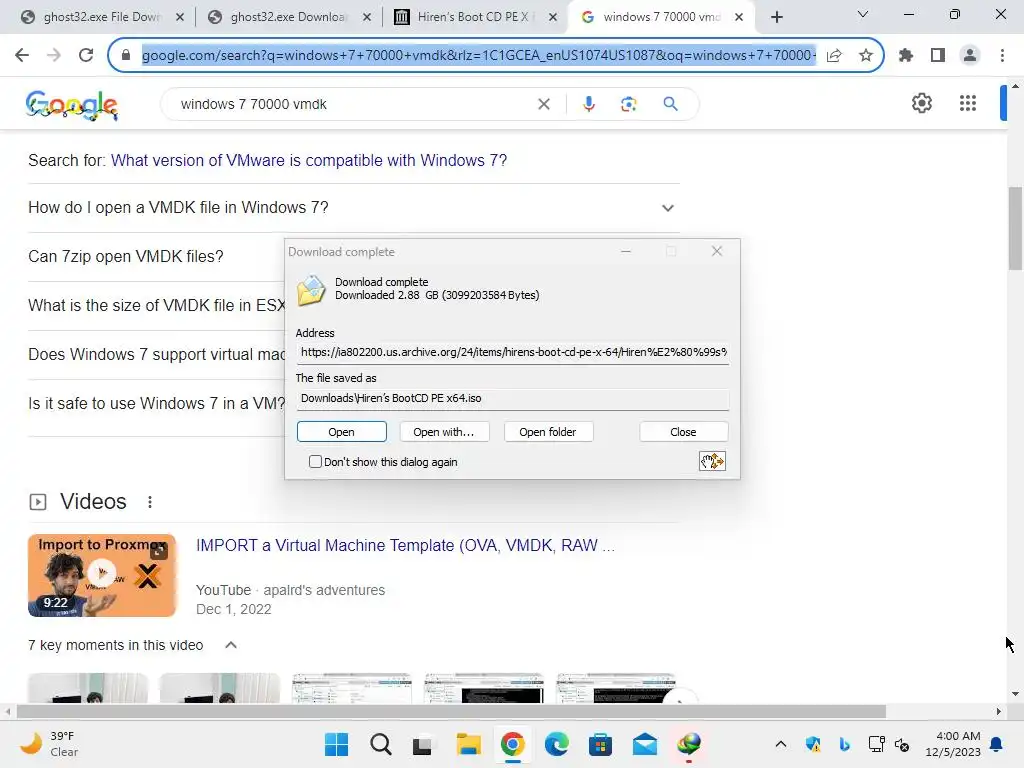This screenshot has width=1024, height=768.
Task: Click the vertical page scrollbar thumb
Action: pos(1015,228)
